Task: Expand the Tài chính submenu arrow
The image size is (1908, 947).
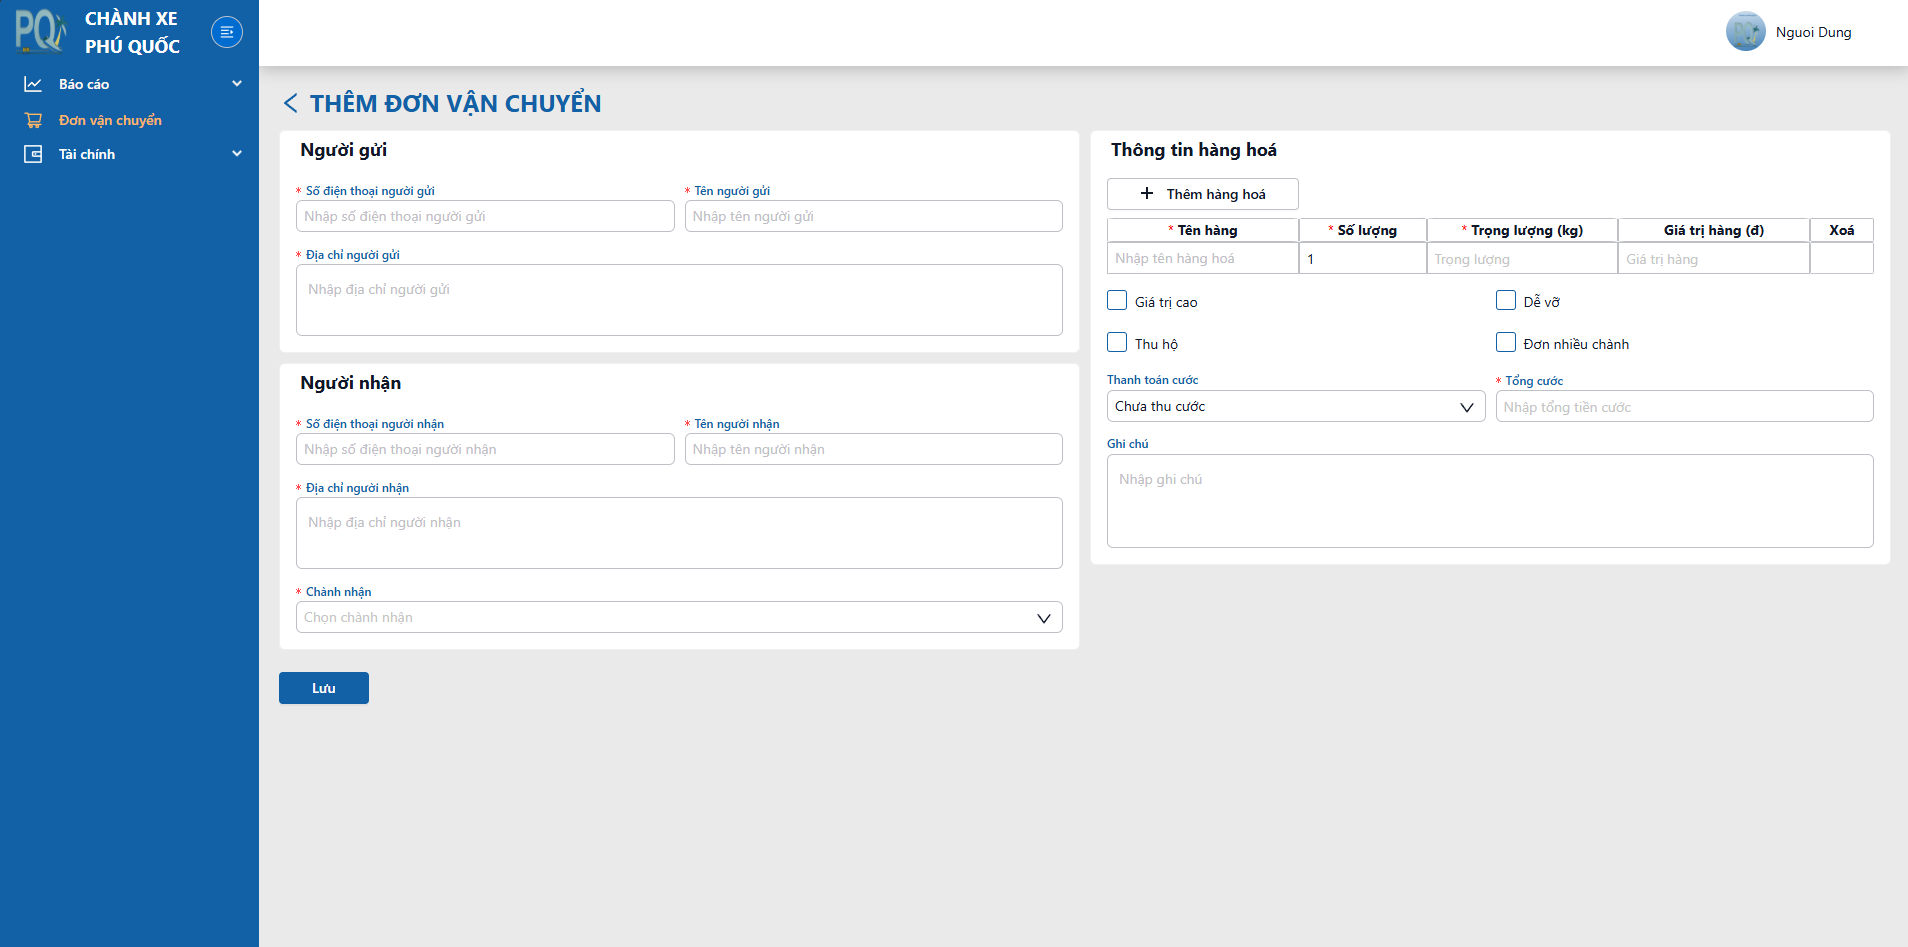Action: [237, 154]
